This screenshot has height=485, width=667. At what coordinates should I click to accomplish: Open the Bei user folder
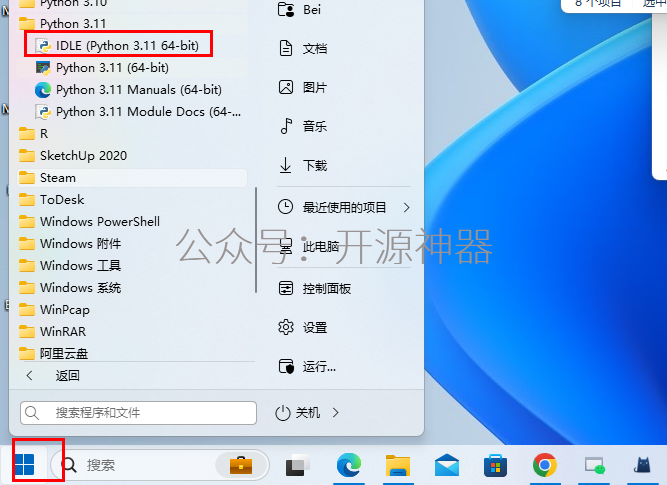[299, 9]
